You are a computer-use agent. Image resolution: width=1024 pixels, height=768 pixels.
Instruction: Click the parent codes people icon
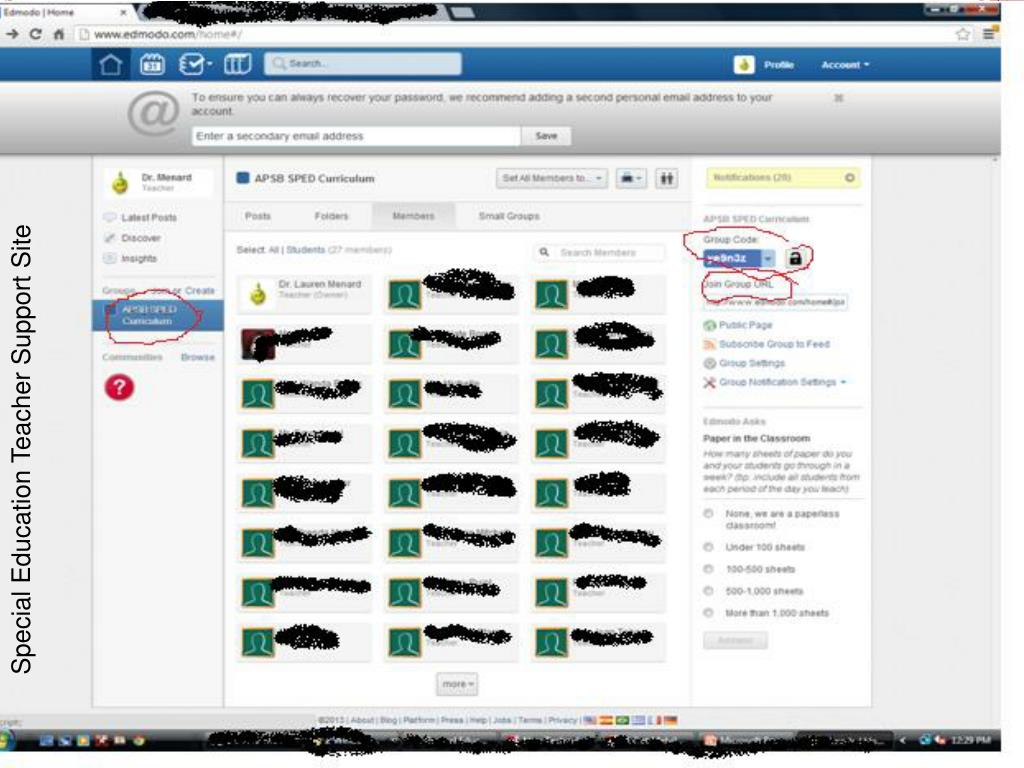[666, 178]
